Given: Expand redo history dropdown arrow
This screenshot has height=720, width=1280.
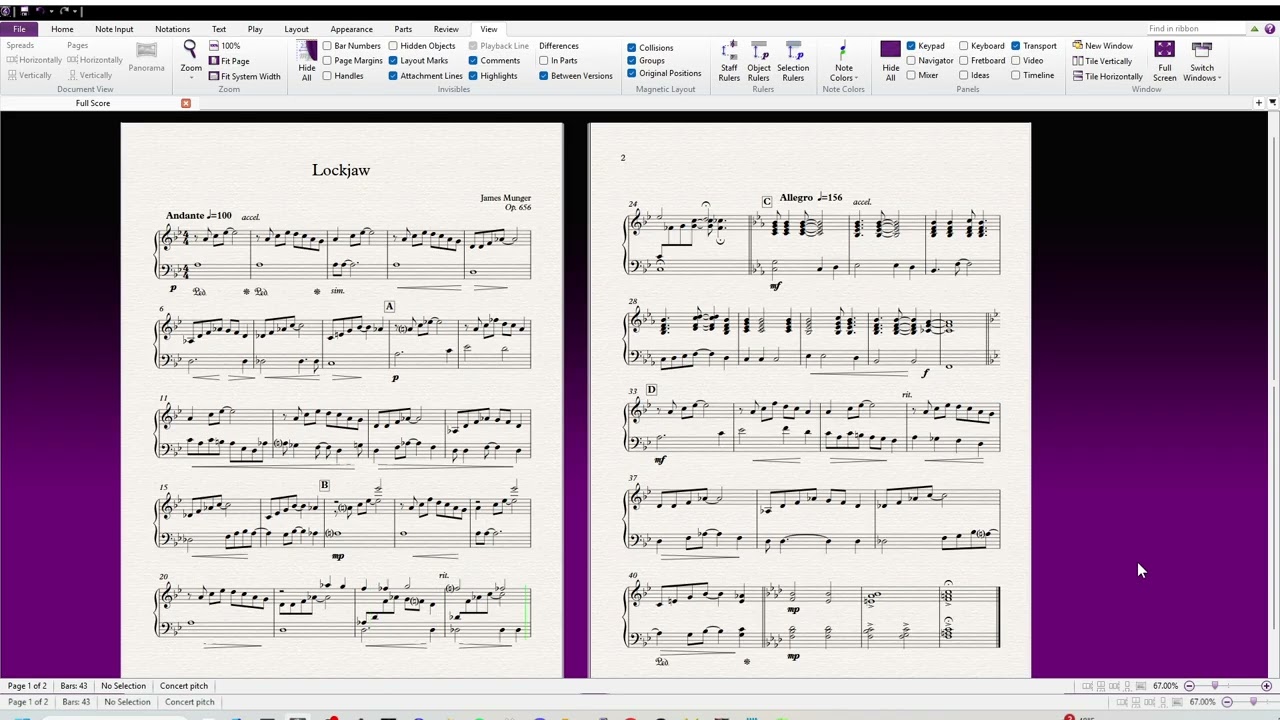Looking at the screenshot, I should click(x=75, y=11).
